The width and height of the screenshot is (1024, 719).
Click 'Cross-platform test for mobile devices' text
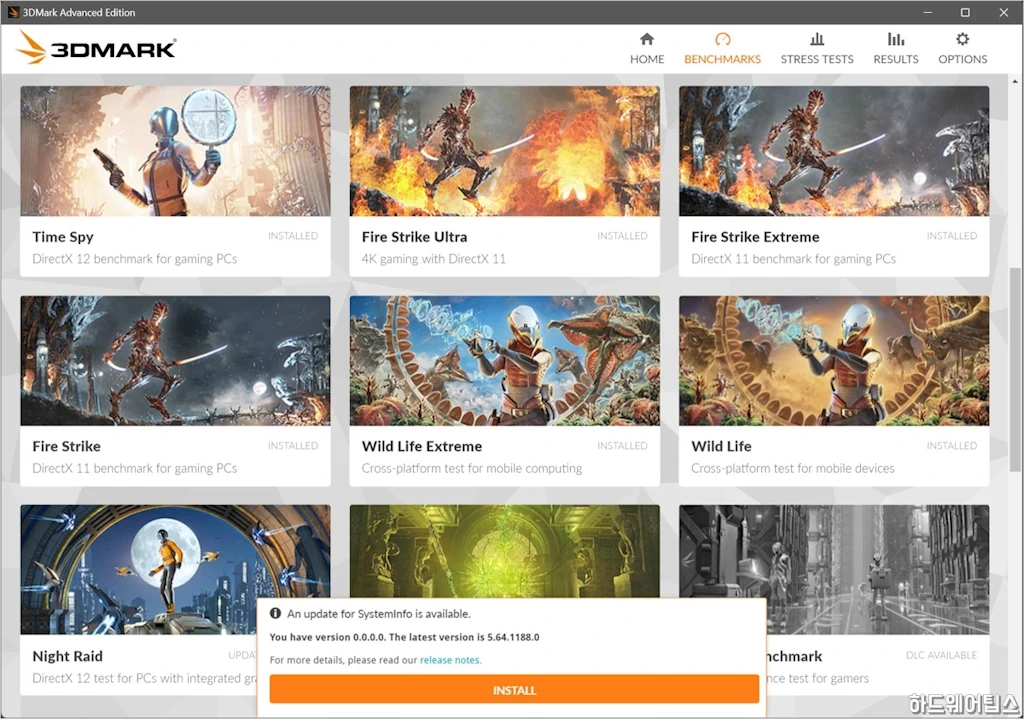click(793, 468)
